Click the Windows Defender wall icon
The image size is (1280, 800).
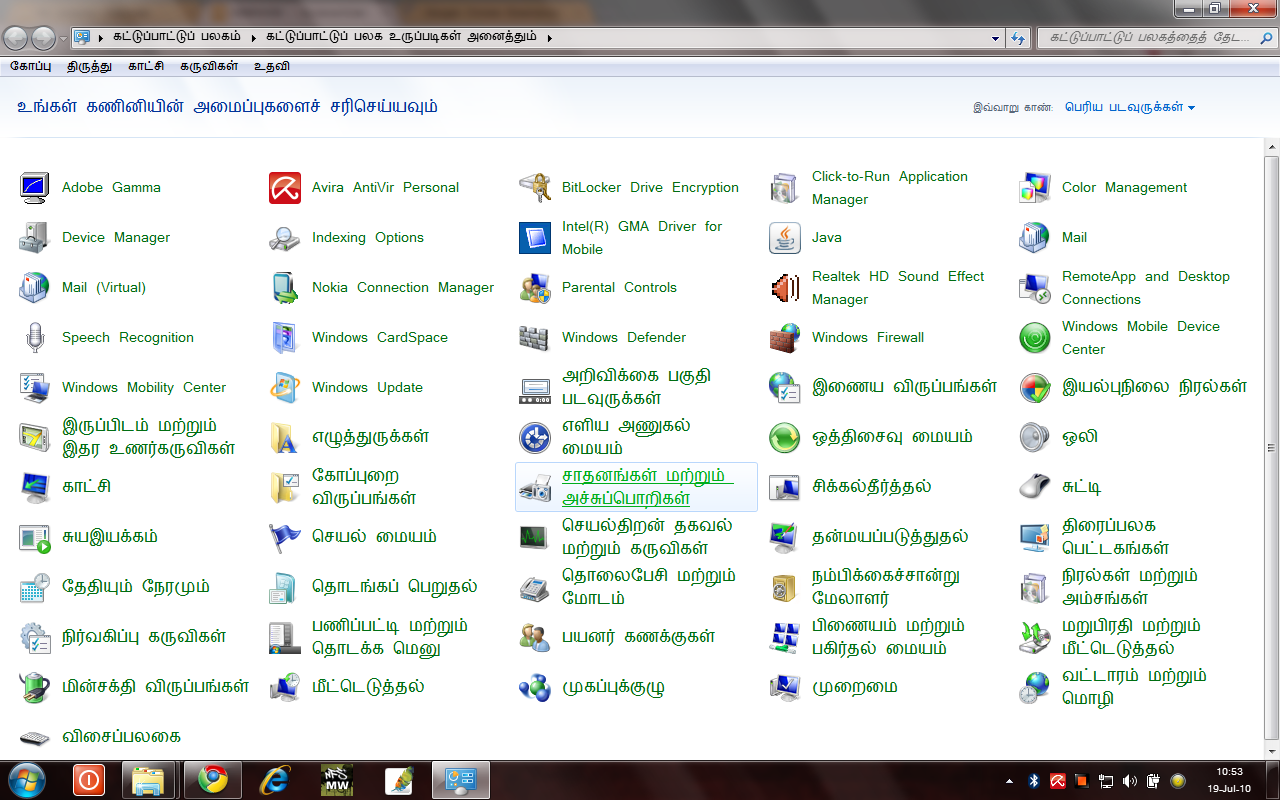click(535, 338)
